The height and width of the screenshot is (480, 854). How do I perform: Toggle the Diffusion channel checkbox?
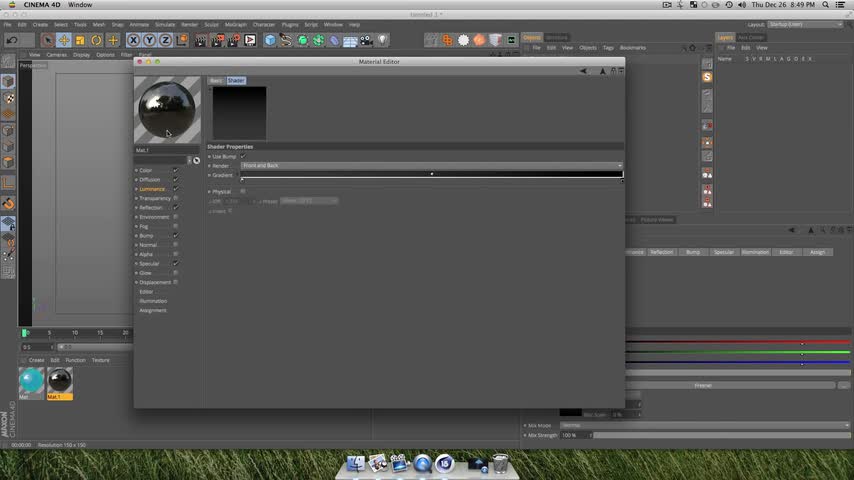[175, 179]
